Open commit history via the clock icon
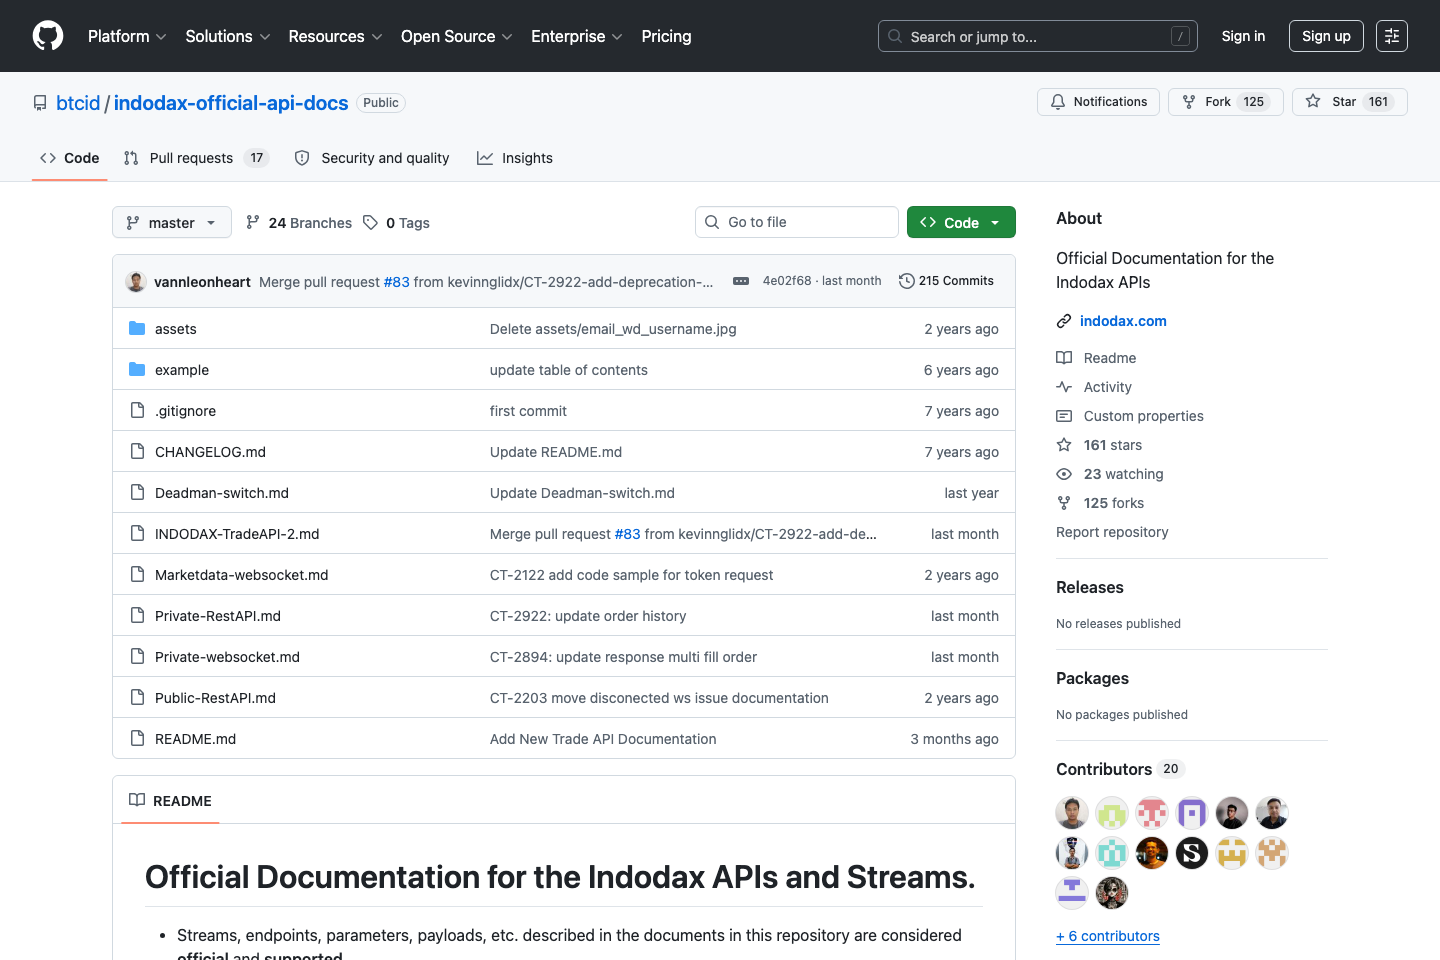Screen dimensions: 1440x960 click(905, 280)
